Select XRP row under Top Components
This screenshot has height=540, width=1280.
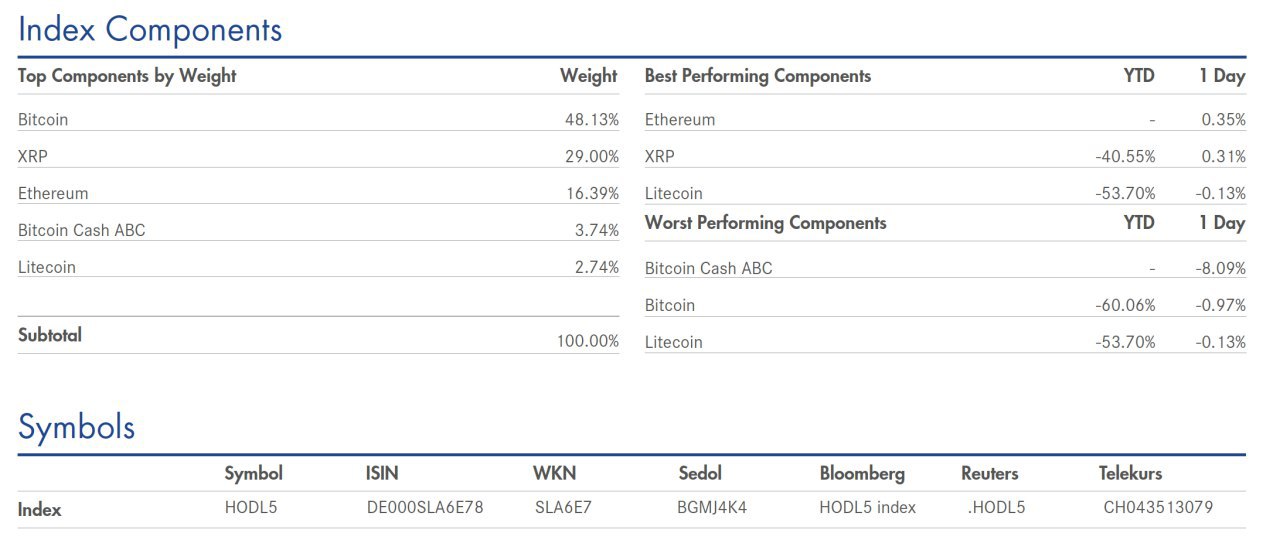click(318, 157)
